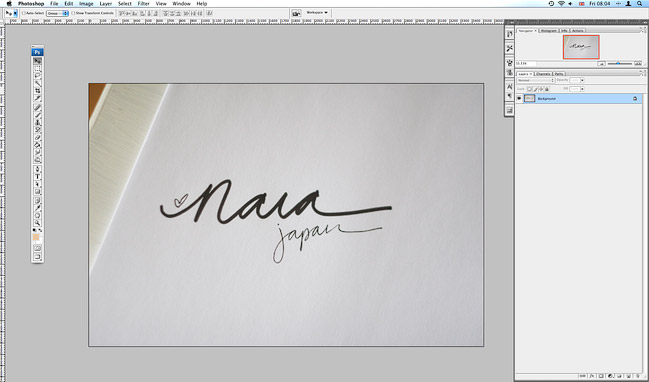
Task: Select the Rectangular Marquee tool
Action: (37, 68)
